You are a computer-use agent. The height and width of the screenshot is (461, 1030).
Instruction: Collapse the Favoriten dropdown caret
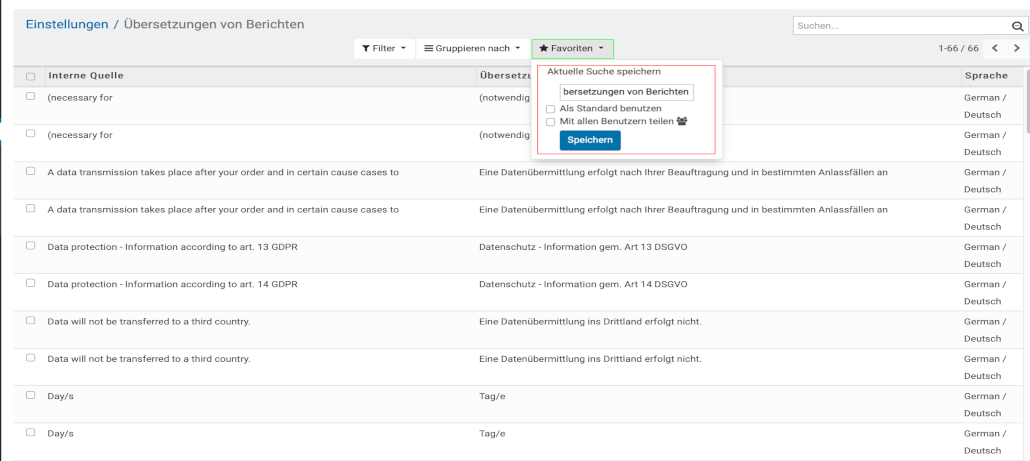tap(601, 48)
